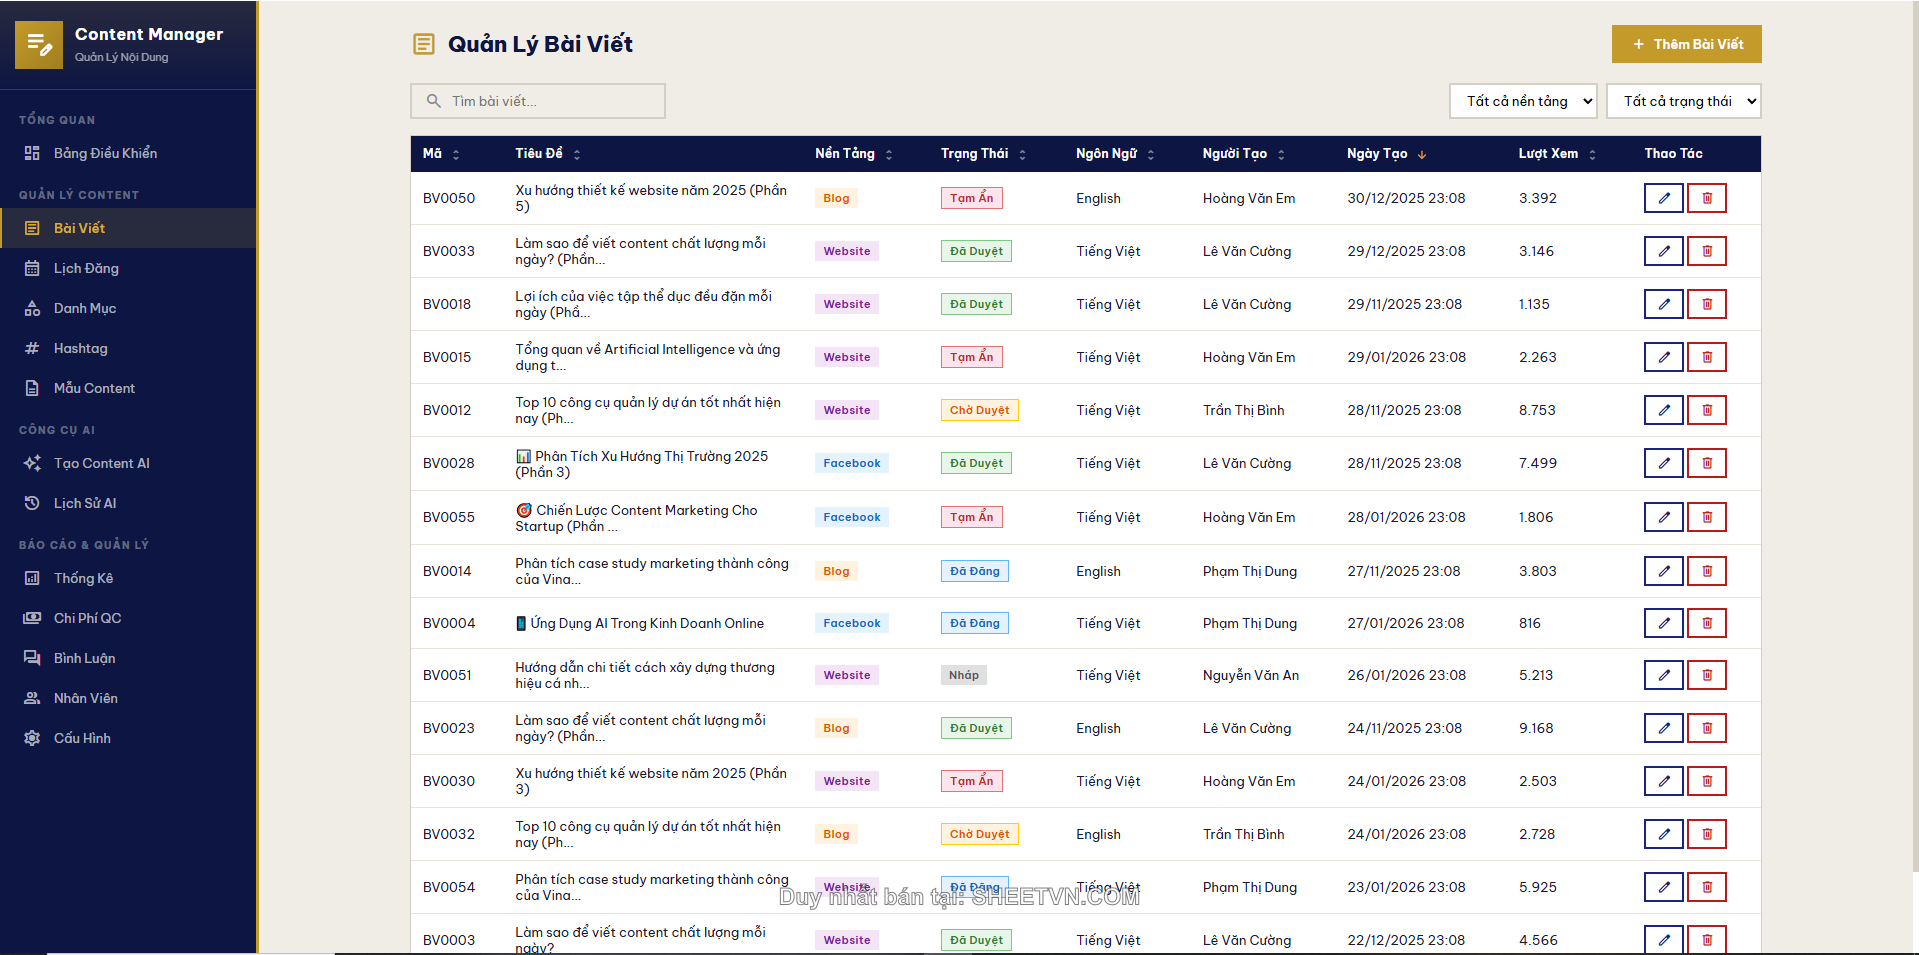
Task: Delete article BV0004 with trash icon
Action: point(1706,623)
